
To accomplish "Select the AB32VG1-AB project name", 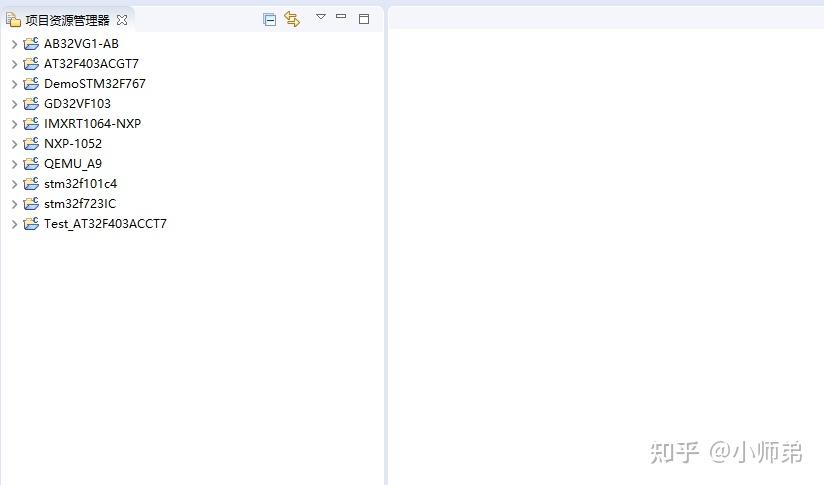I will coord(81,44).
